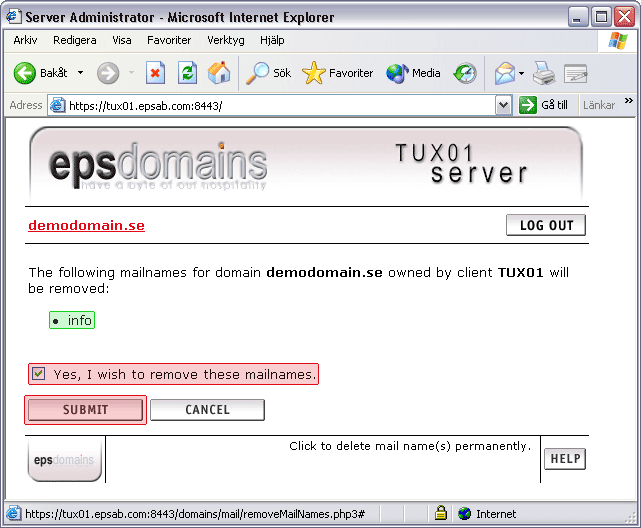Go to the Home page icon
Viewport: 641px width, 528px height.
click(x=218, y=73)
